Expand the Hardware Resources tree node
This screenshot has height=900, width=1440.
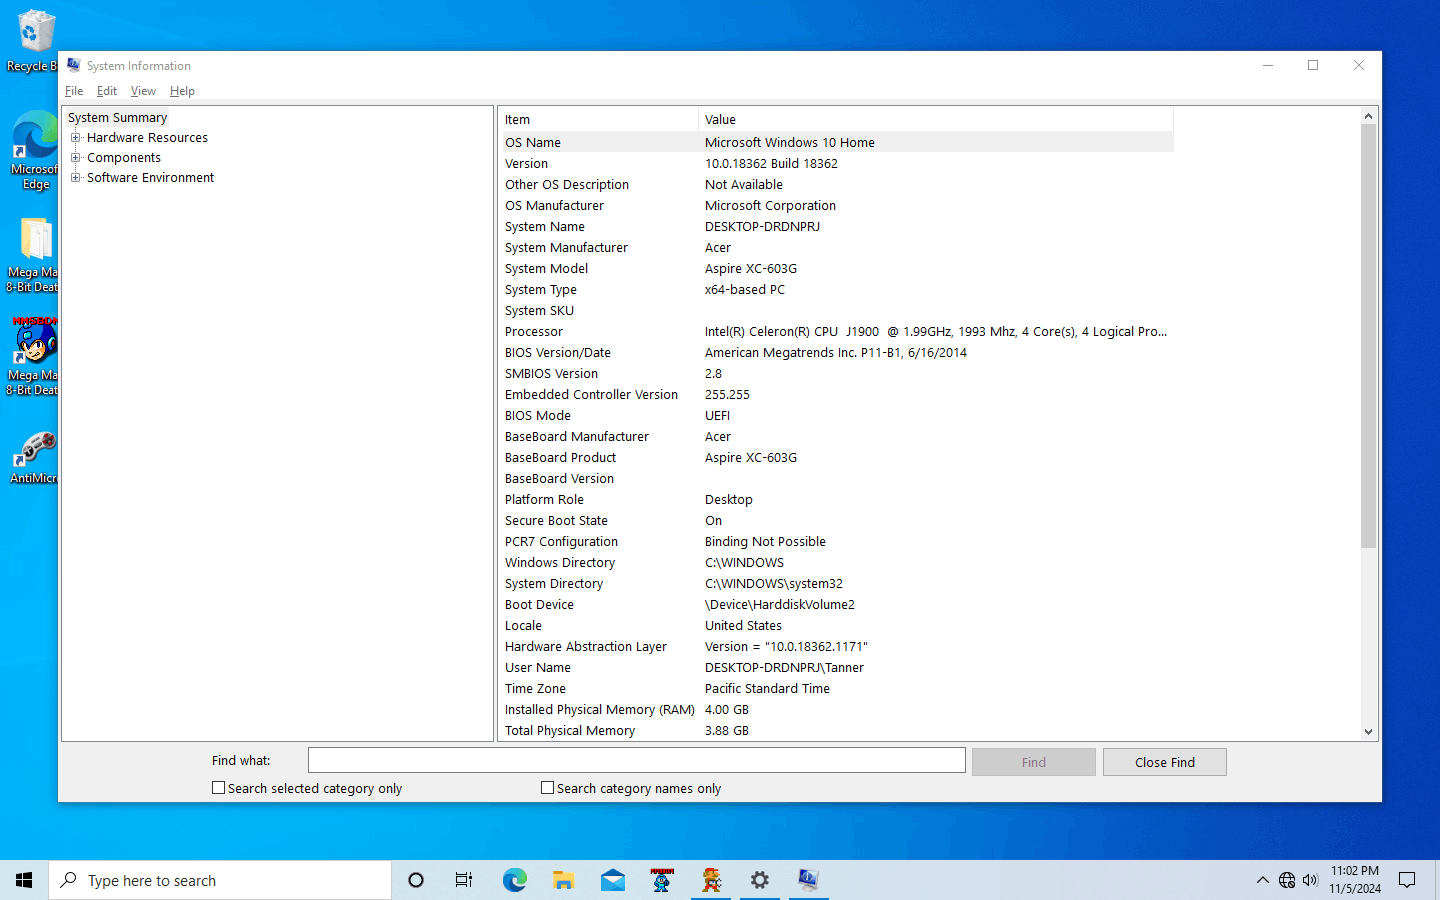tap(75, 138)
